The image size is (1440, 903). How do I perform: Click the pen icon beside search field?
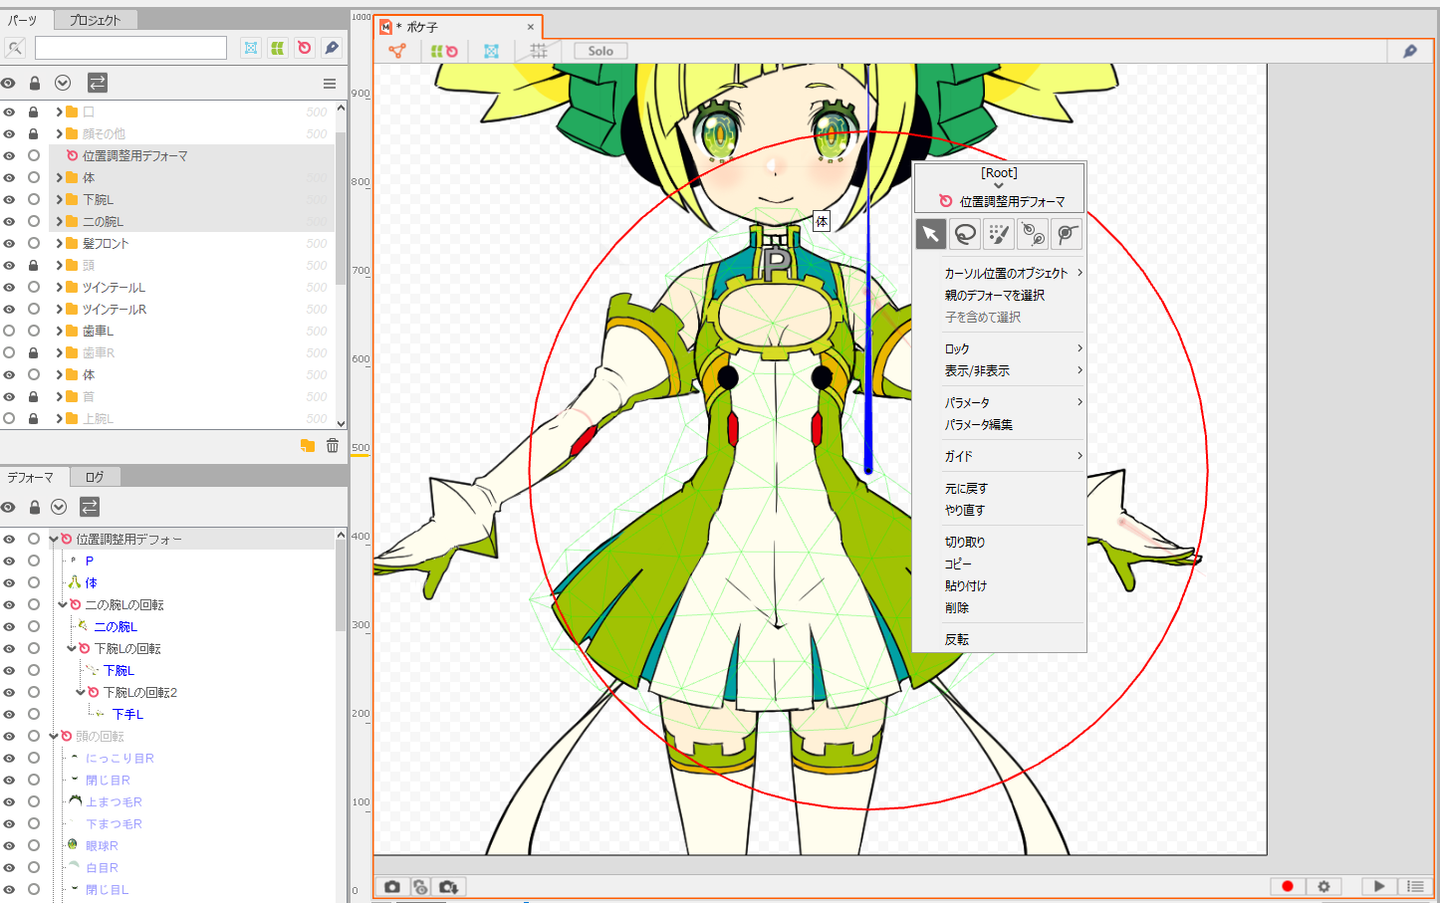pyautogui.click(x=331, y=48)
